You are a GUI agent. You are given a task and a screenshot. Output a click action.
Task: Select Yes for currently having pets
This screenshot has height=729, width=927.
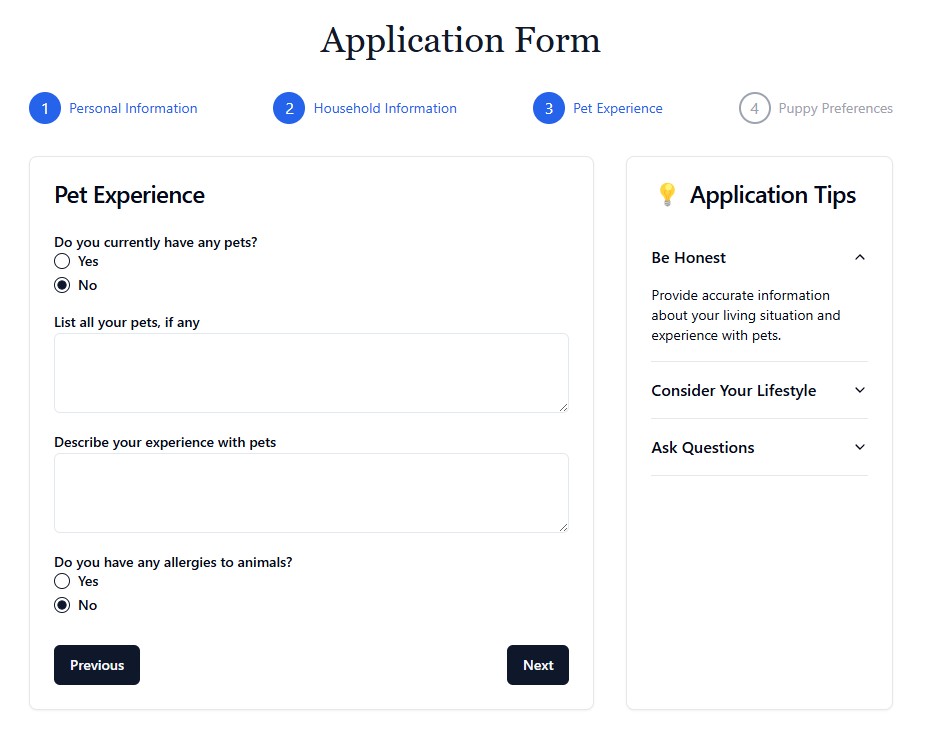click(x=62, y=261)
